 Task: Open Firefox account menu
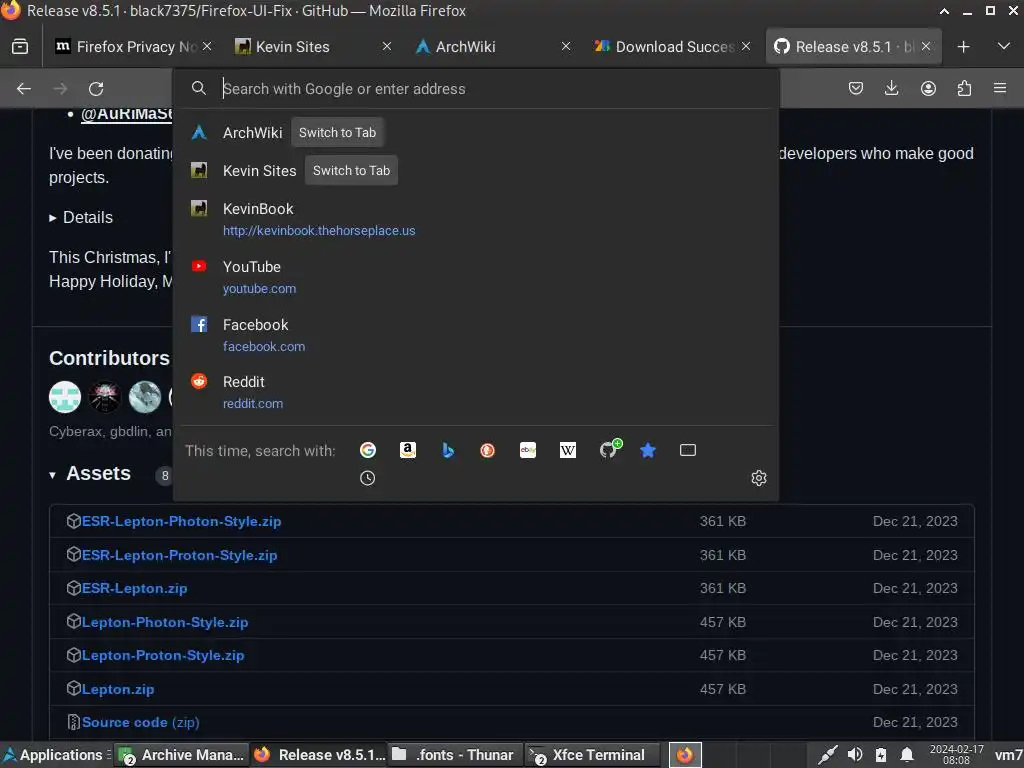click(928, 88)
